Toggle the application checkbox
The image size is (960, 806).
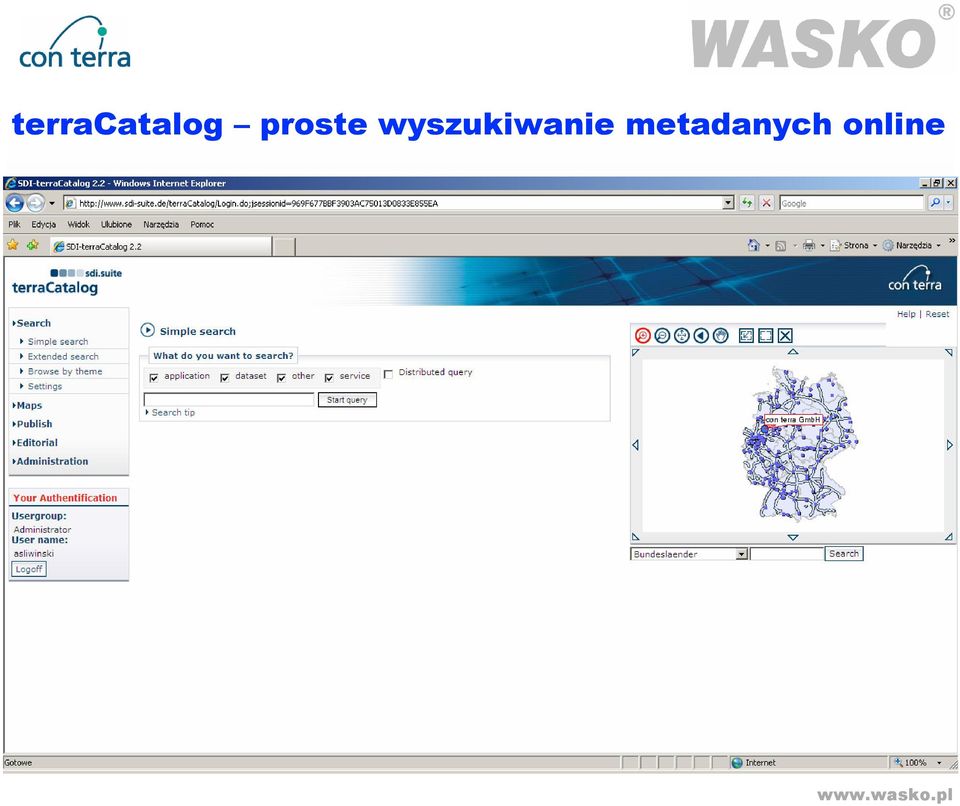point(154,377)
